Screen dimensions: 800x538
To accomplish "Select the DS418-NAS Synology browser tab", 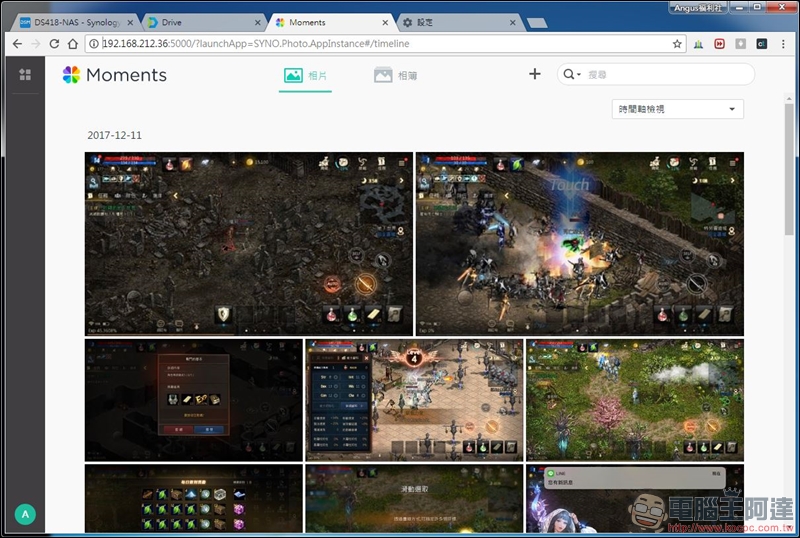I will click(77, 22).
